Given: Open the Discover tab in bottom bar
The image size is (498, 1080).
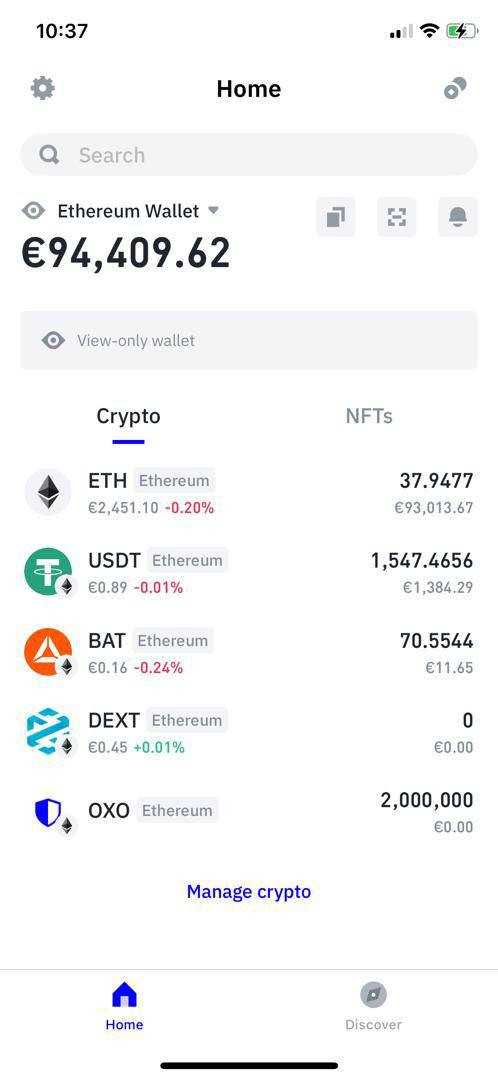Looking at the screenshot, I should tap(373, 1006).
